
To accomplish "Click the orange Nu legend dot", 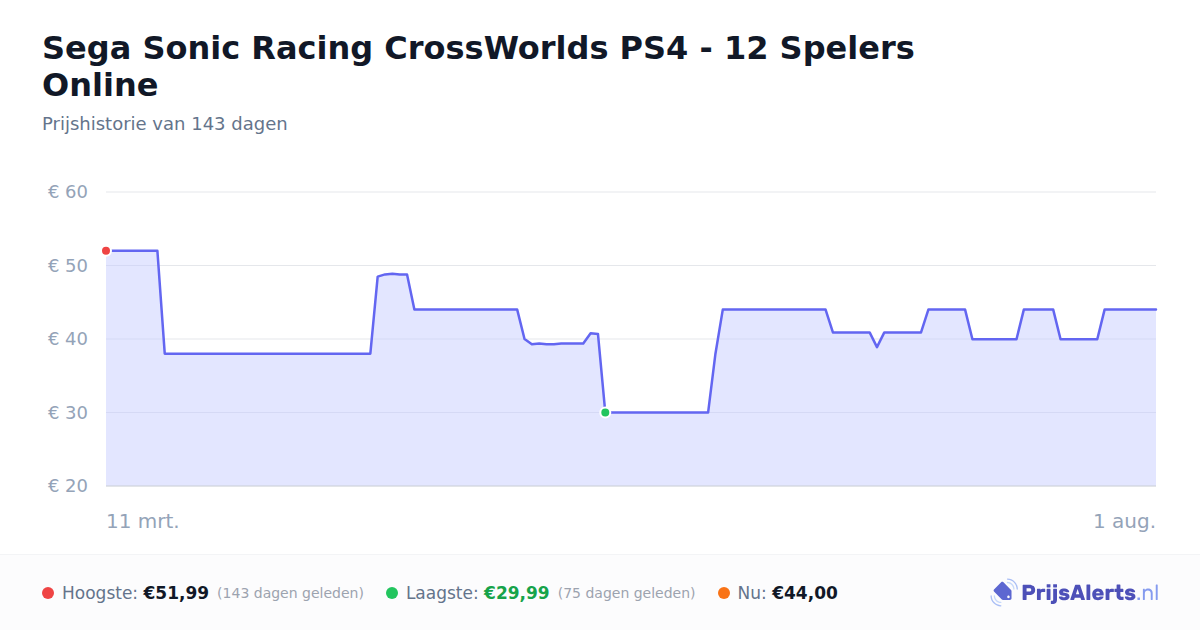I will click(724, 593).
